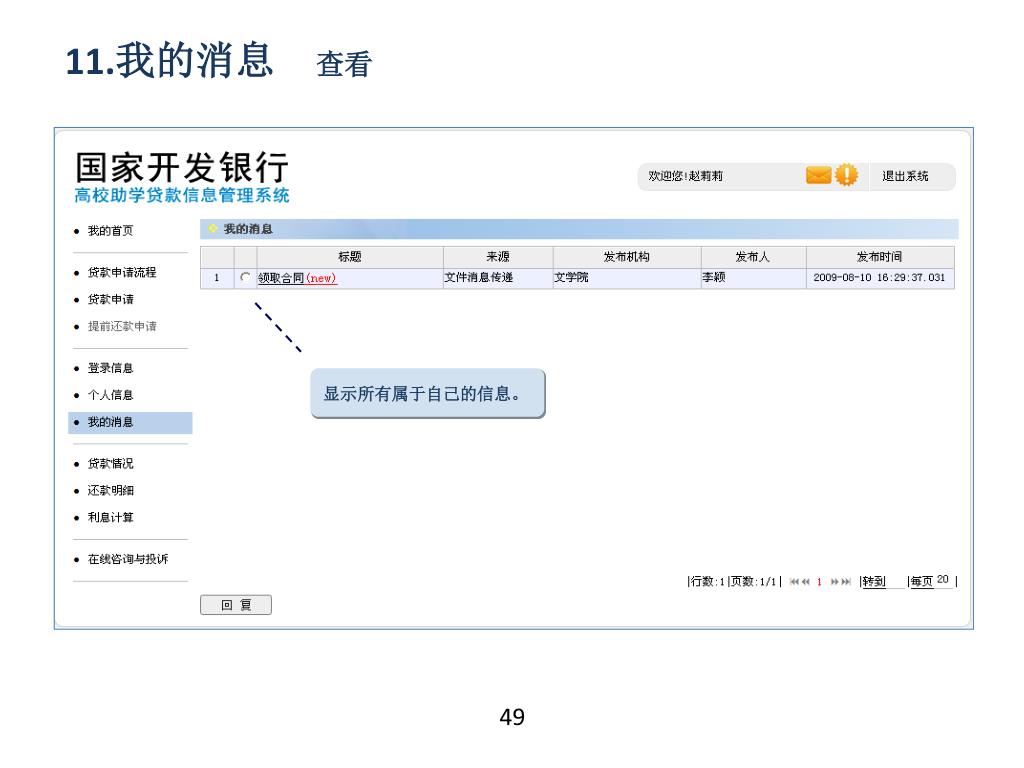This screenshot has height=768, width=1024.
Task: Click the 发布人 column header
Action: coord(754,257)
